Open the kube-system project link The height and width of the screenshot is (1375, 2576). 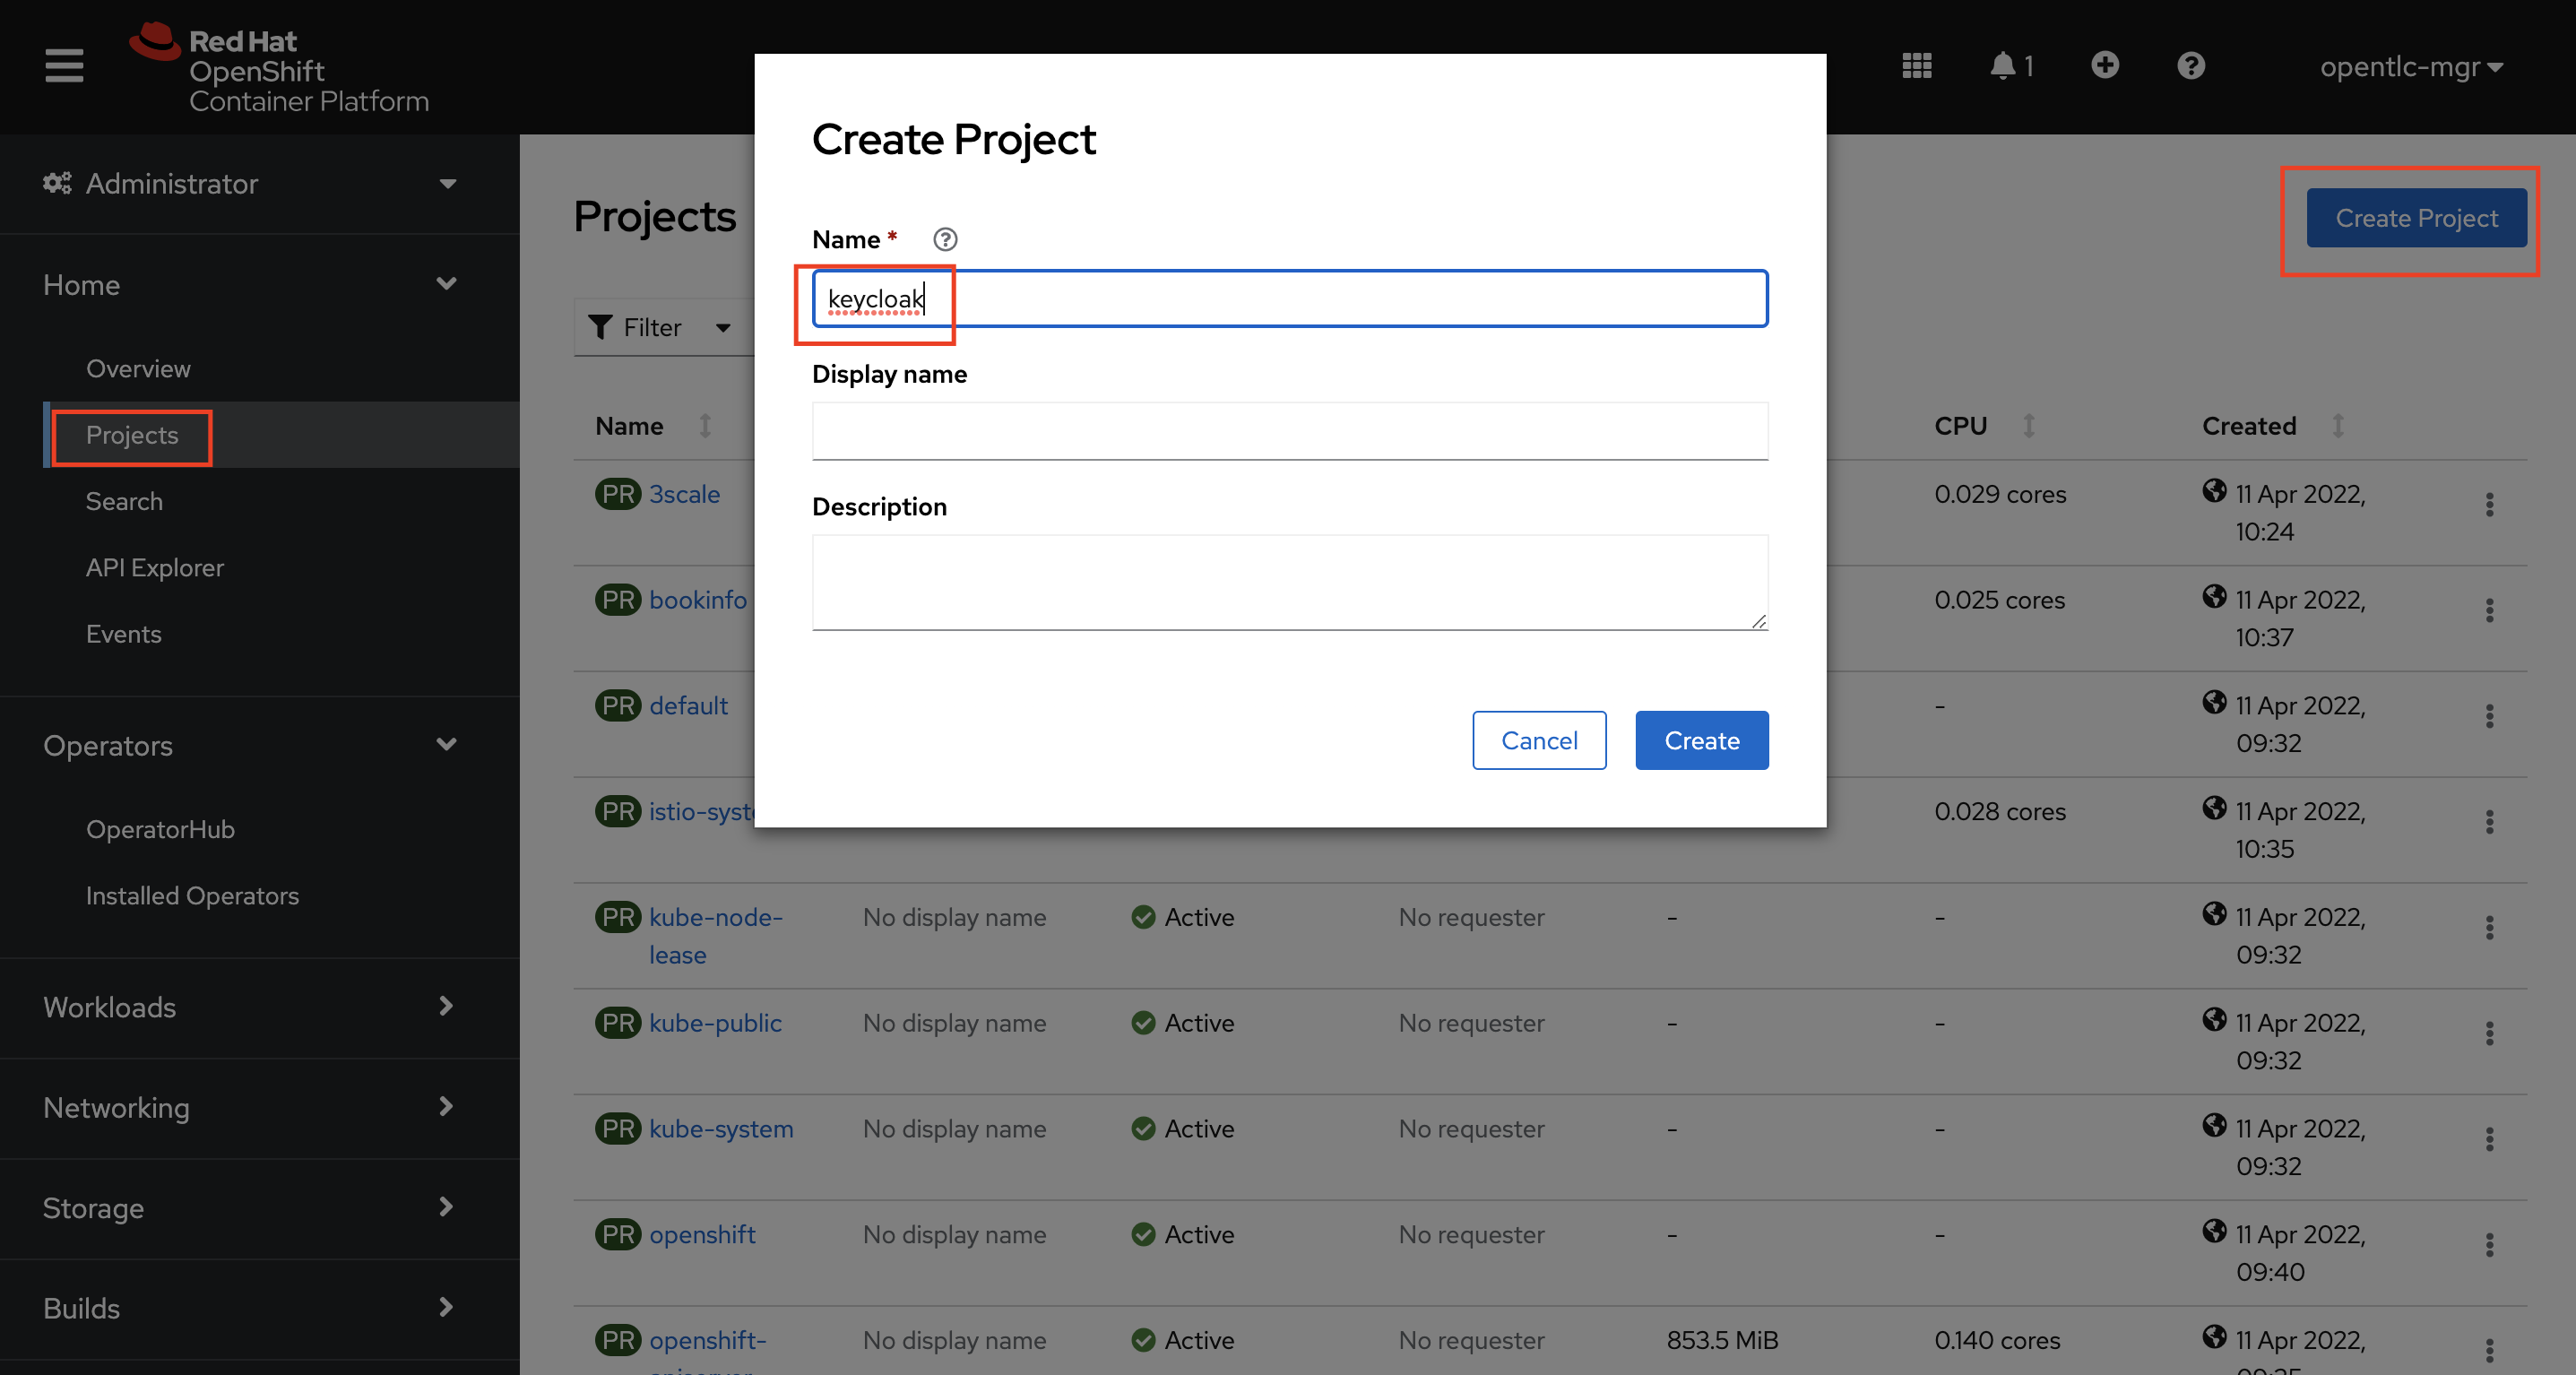coord(721,1129)
